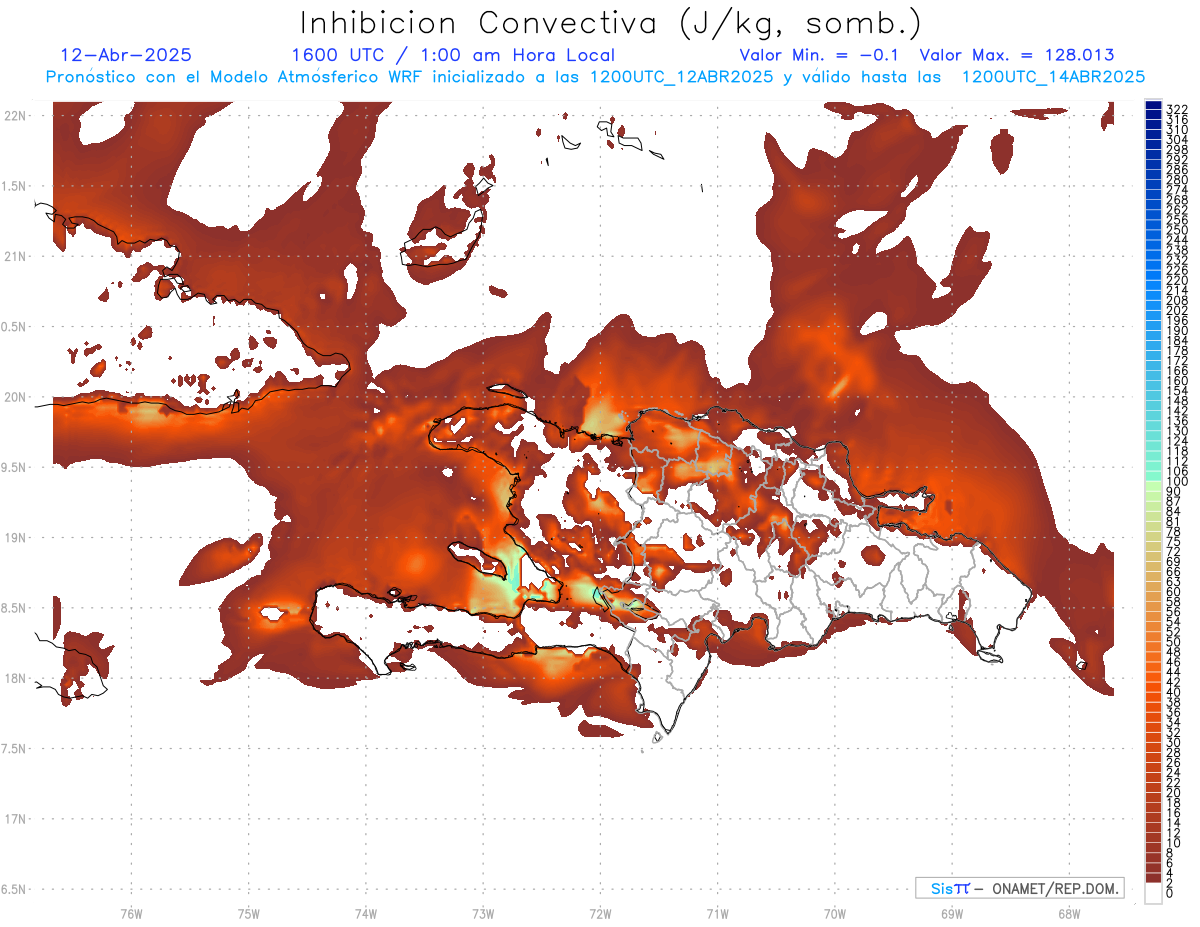1200x927 pixels.
Task: Click latitude axis label "20N"
Action: click(14, 397)
